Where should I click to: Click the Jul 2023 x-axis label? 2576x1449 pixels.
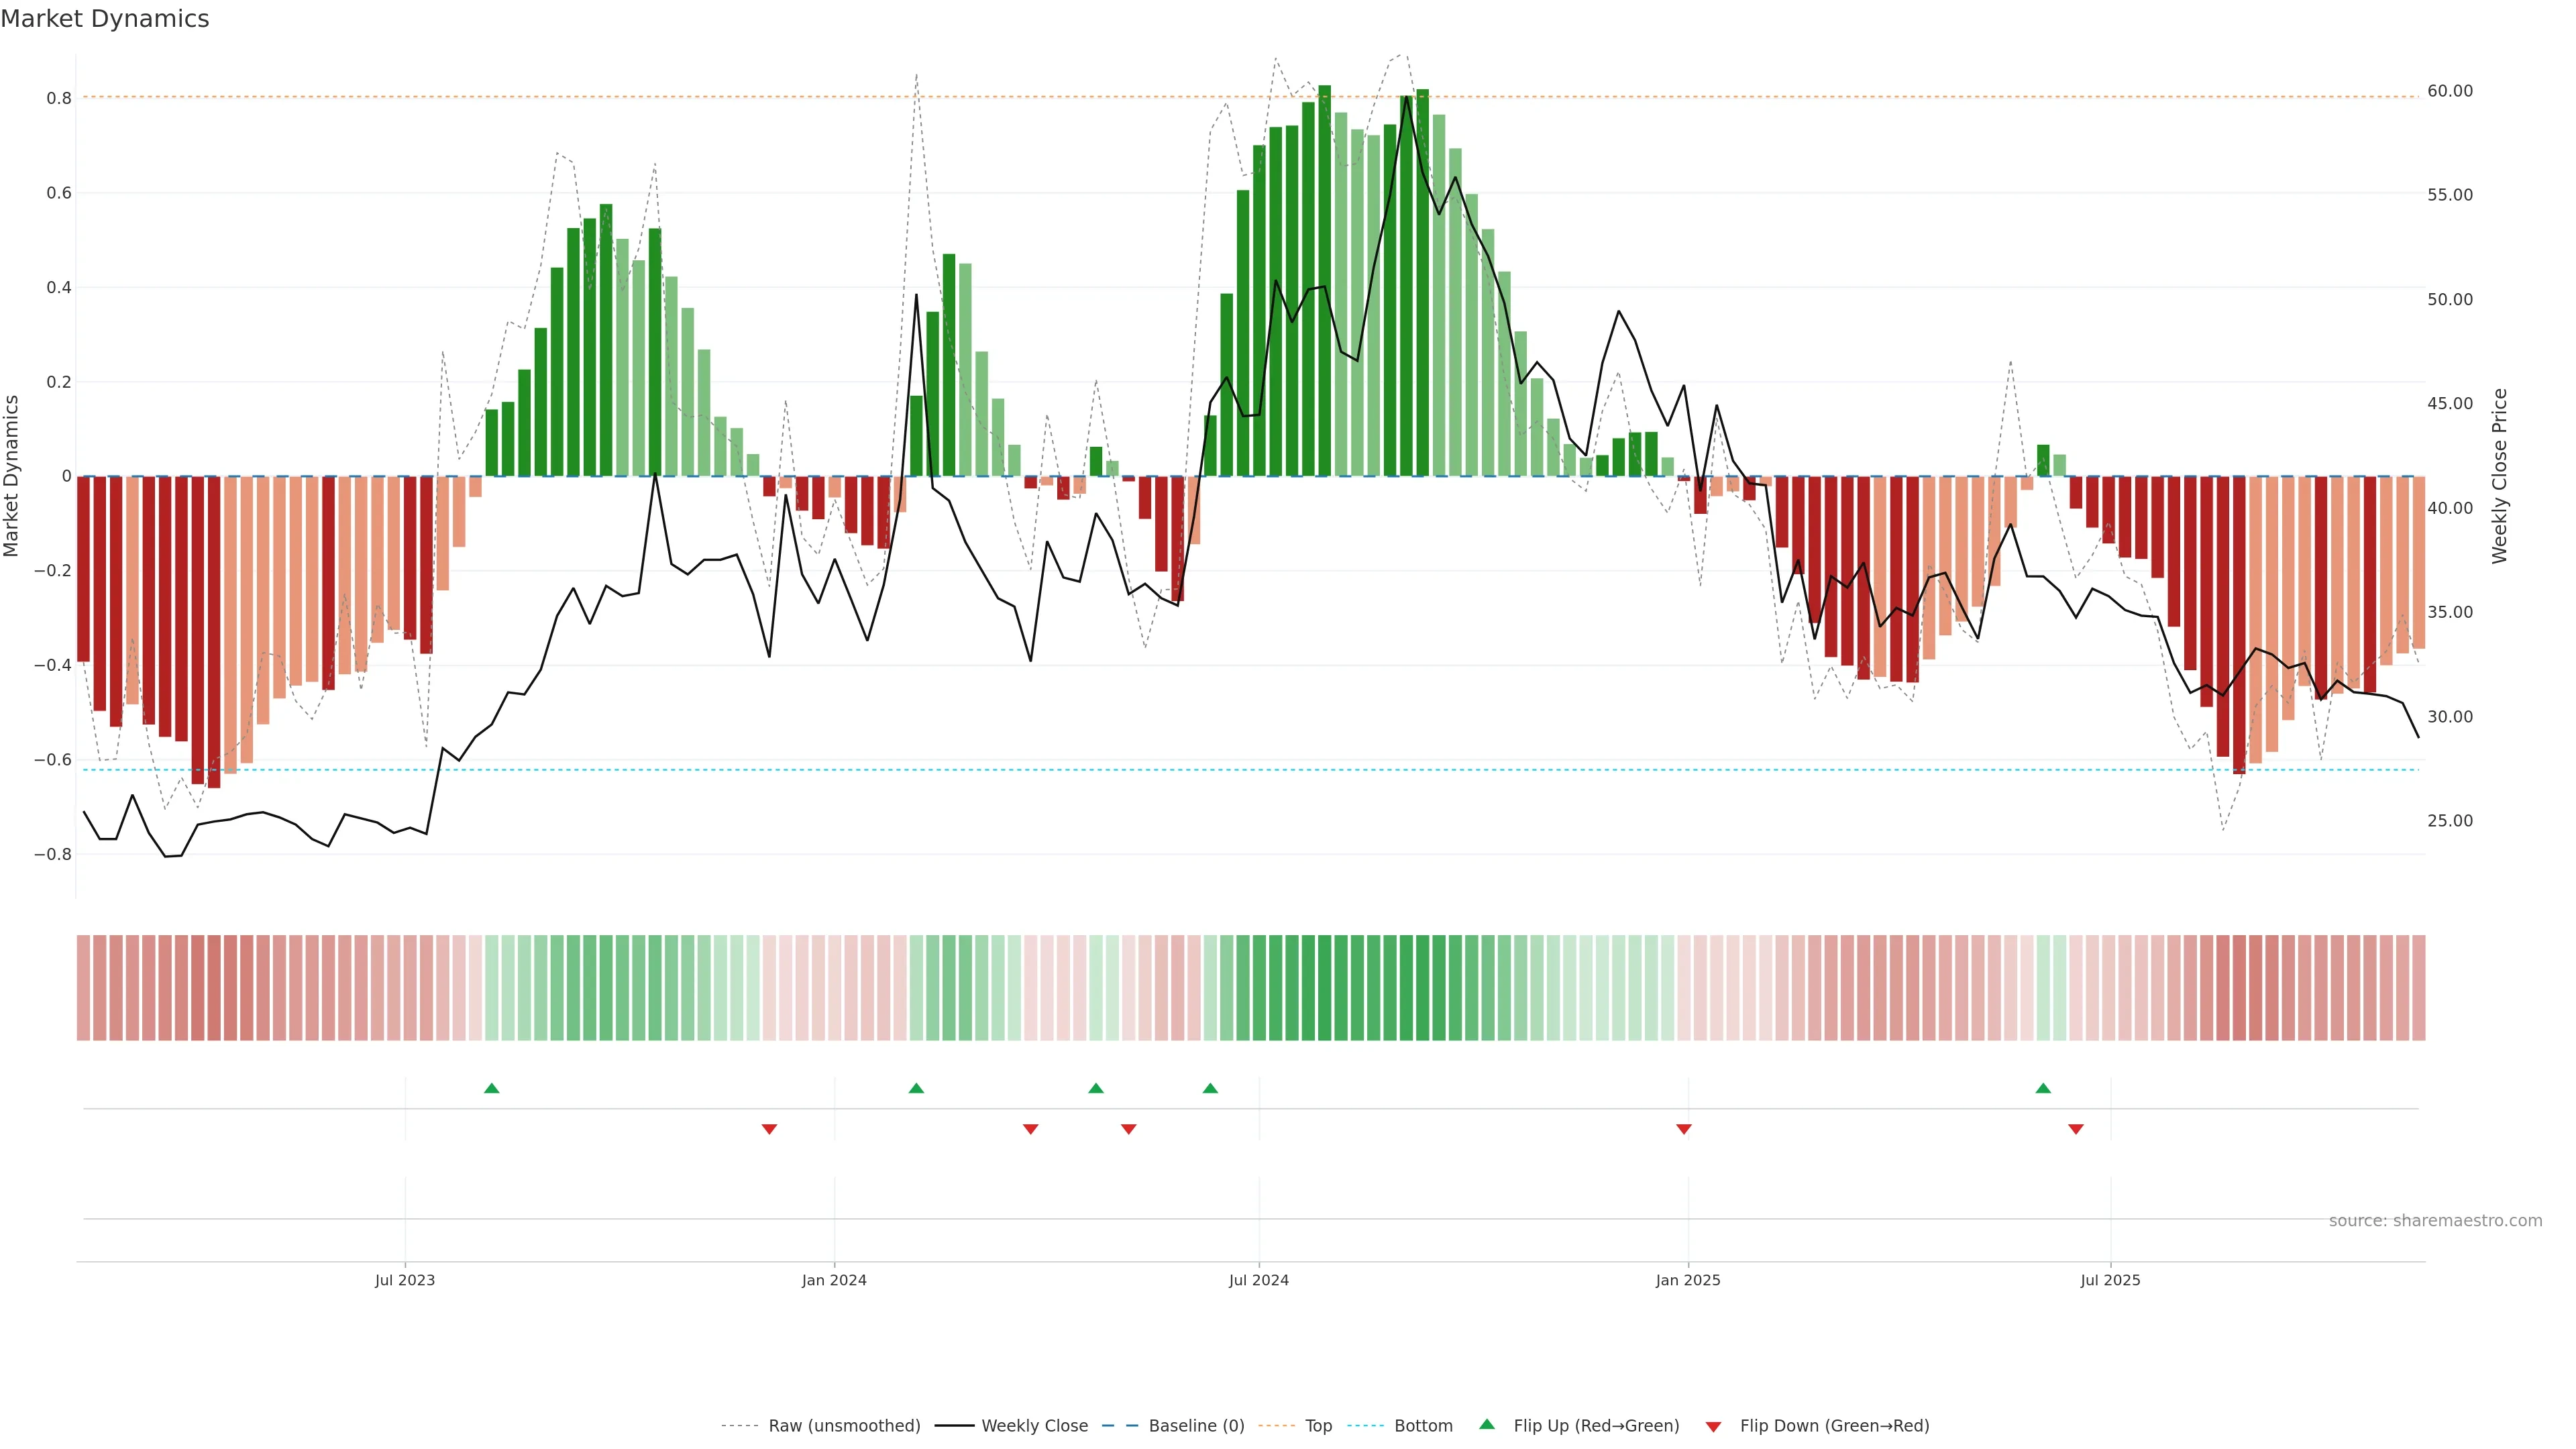point(405,1280)
